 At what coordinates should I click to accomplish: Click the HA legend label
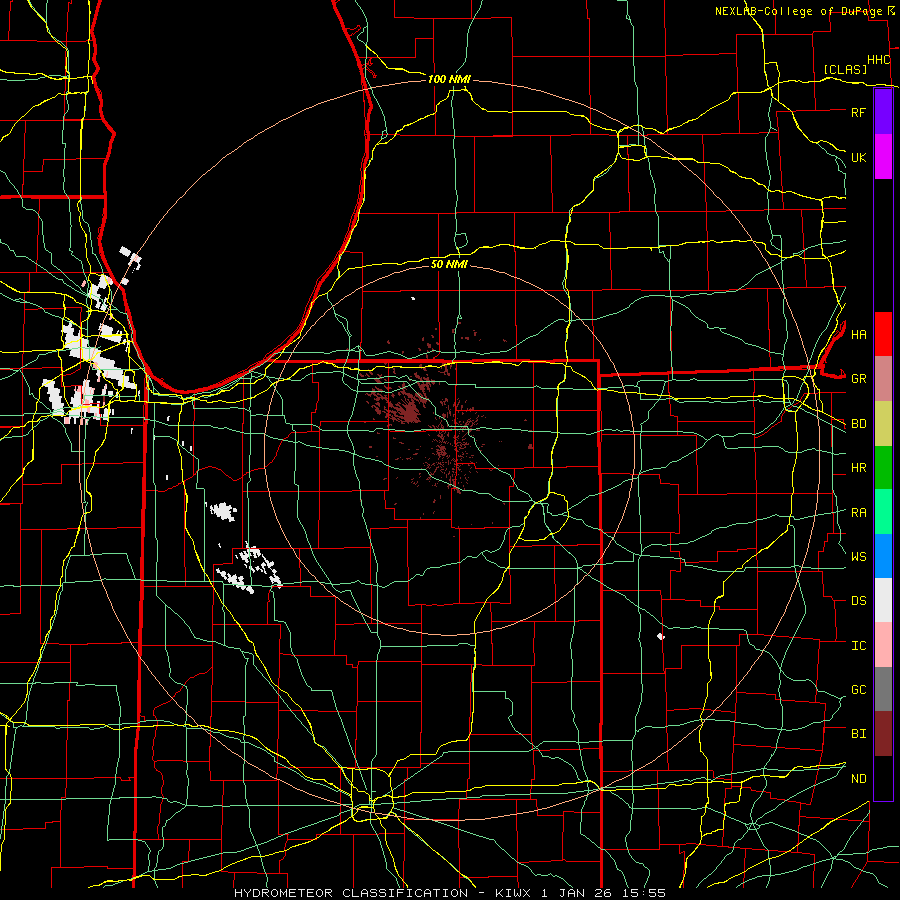pyautogui.click(x=858, y=334)
